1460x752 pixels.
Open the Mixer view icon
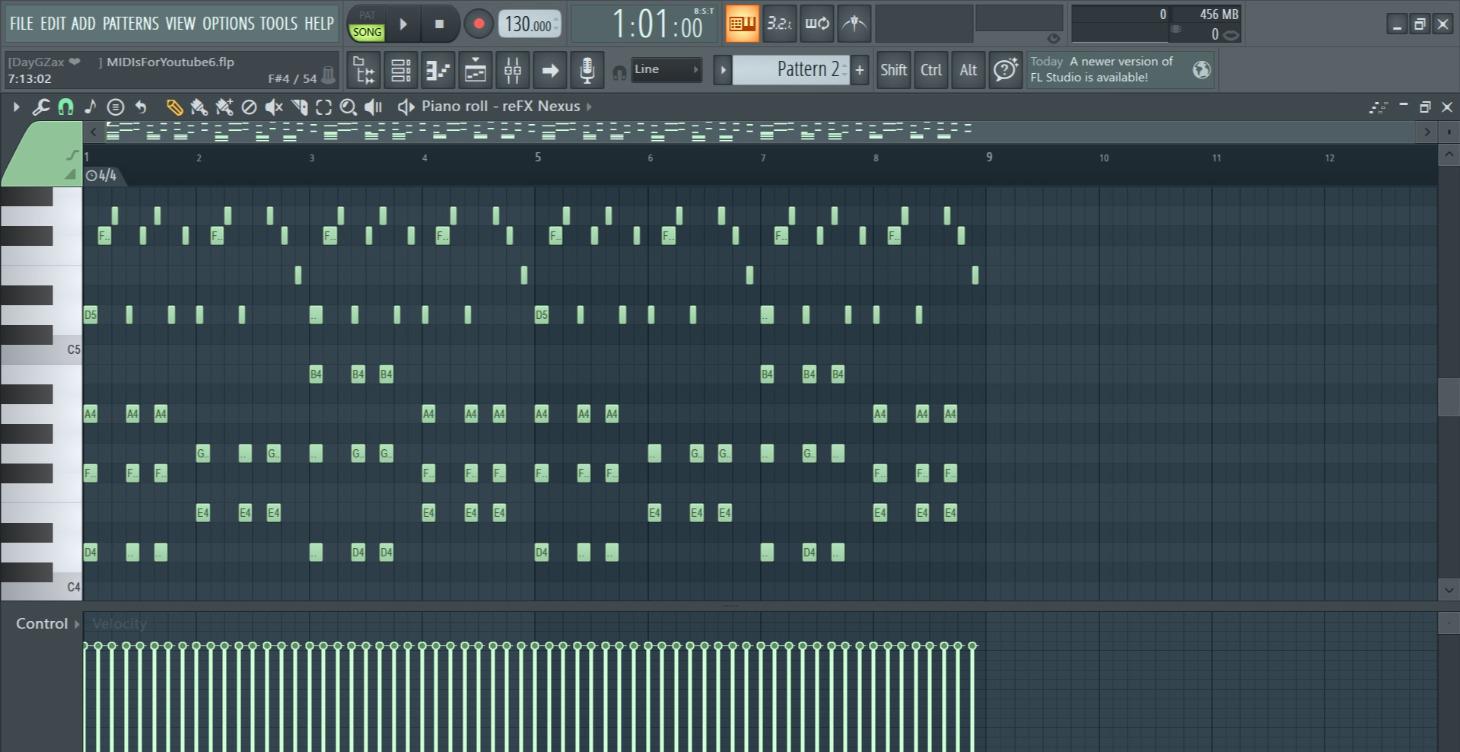(x=512, y=70)
